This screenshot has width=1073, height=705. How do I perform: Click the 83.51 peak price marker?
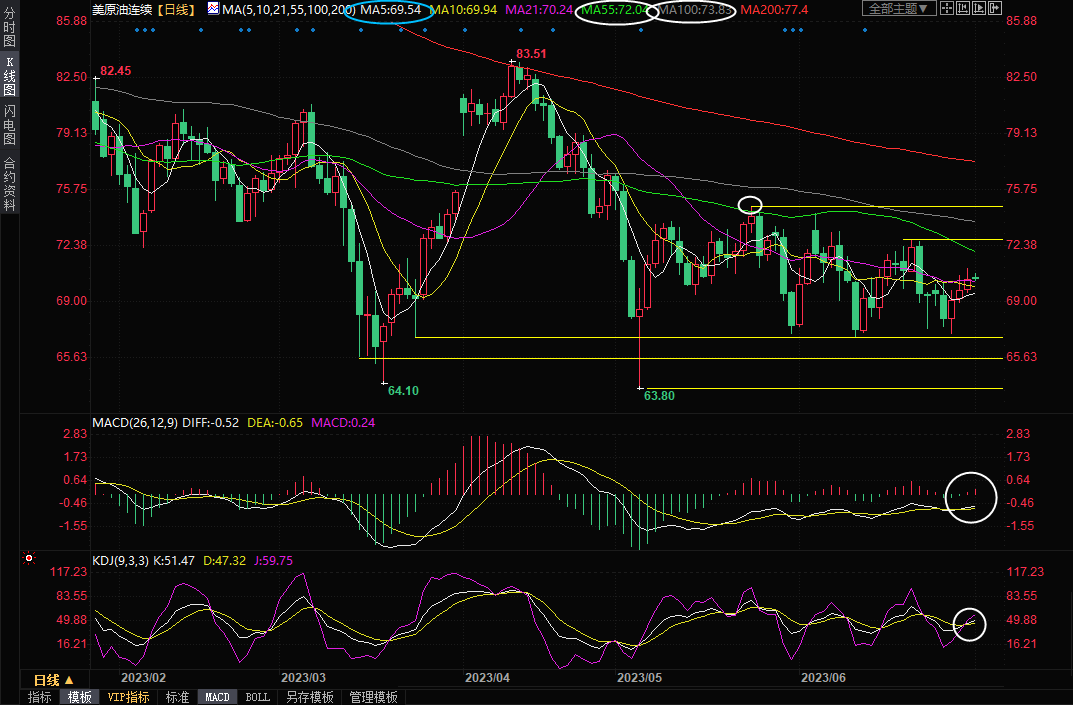tap(531, 53)
